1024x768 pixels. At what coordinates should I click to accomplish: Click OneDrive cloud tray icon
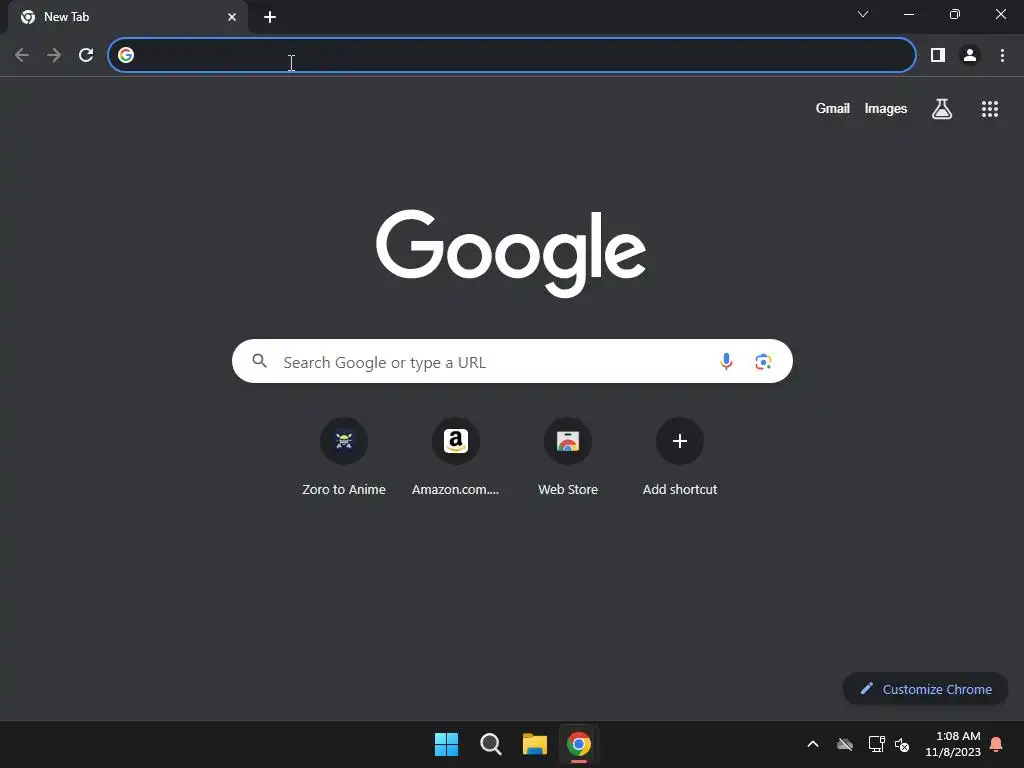coord(844,744)
